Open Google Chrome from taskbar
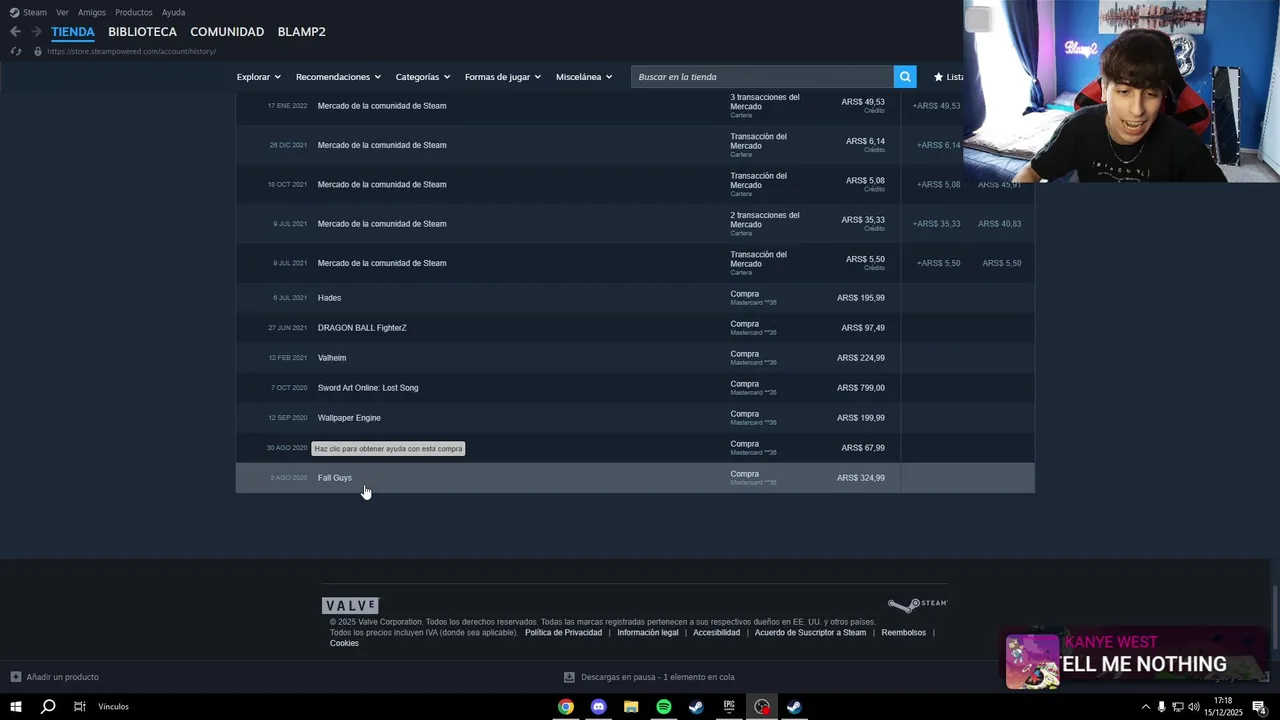 (566, 707)
